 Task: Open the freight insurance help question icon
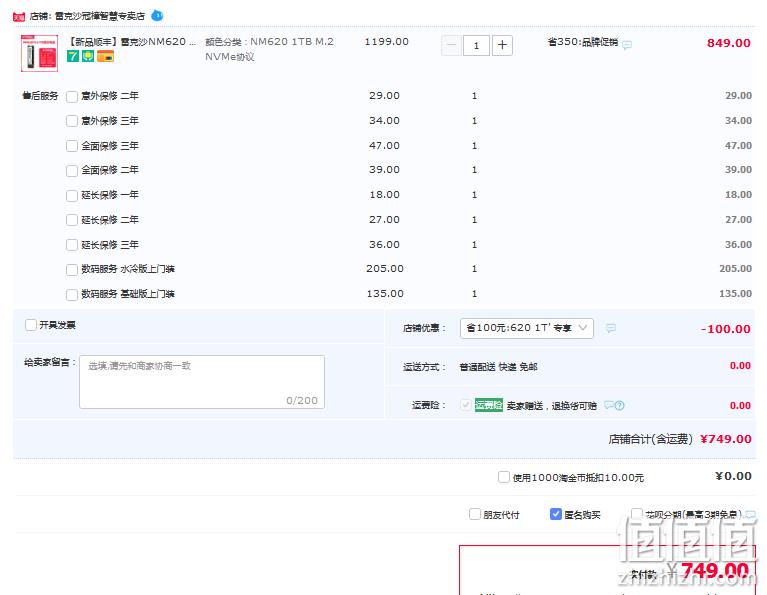click(x=620, y=405)
